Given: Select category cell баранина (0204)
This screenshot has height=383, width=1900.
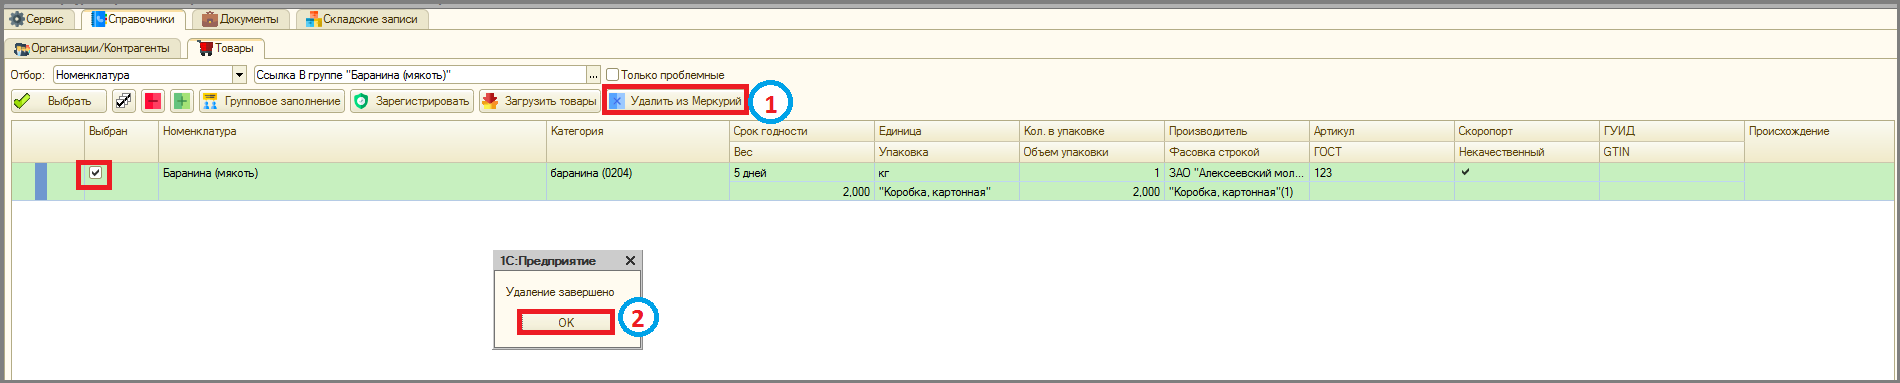Looking at the screenshot, I should (x=637, y=173).
